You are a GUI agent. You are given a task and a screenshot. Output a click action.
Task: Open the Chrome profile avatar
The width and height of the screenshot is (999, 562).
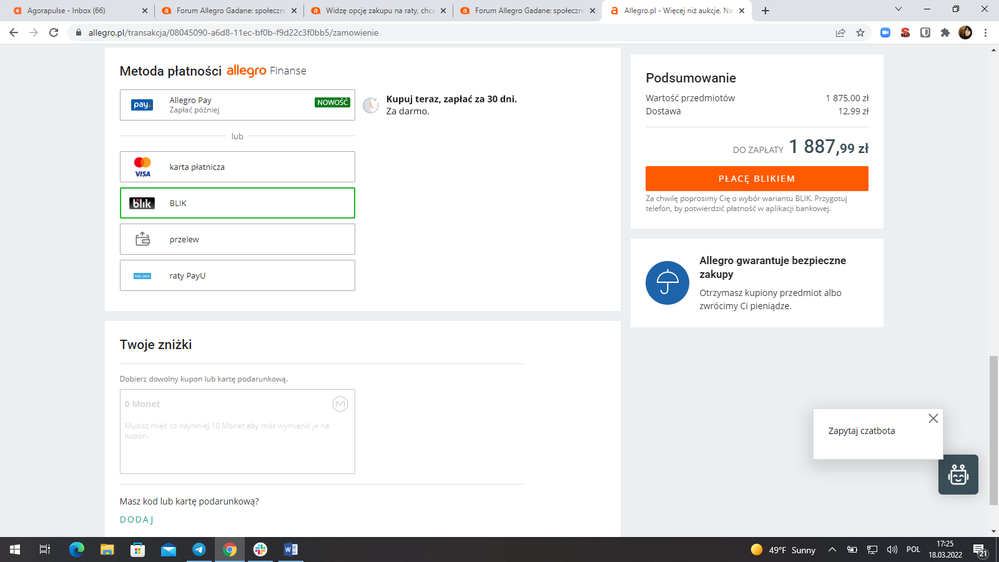(965, 32)
